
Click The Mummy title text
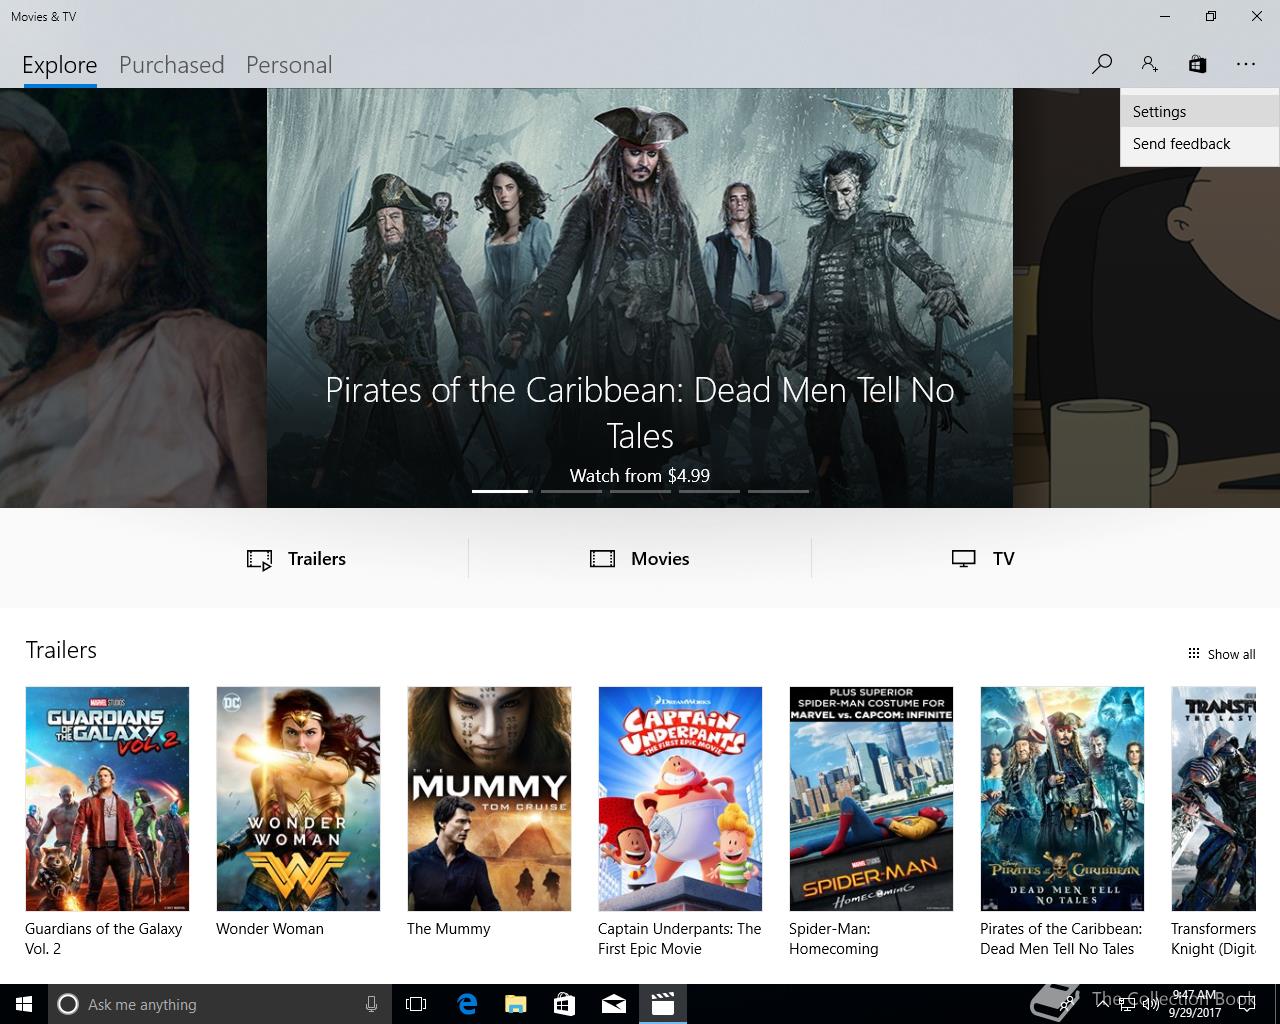[448, 929]
